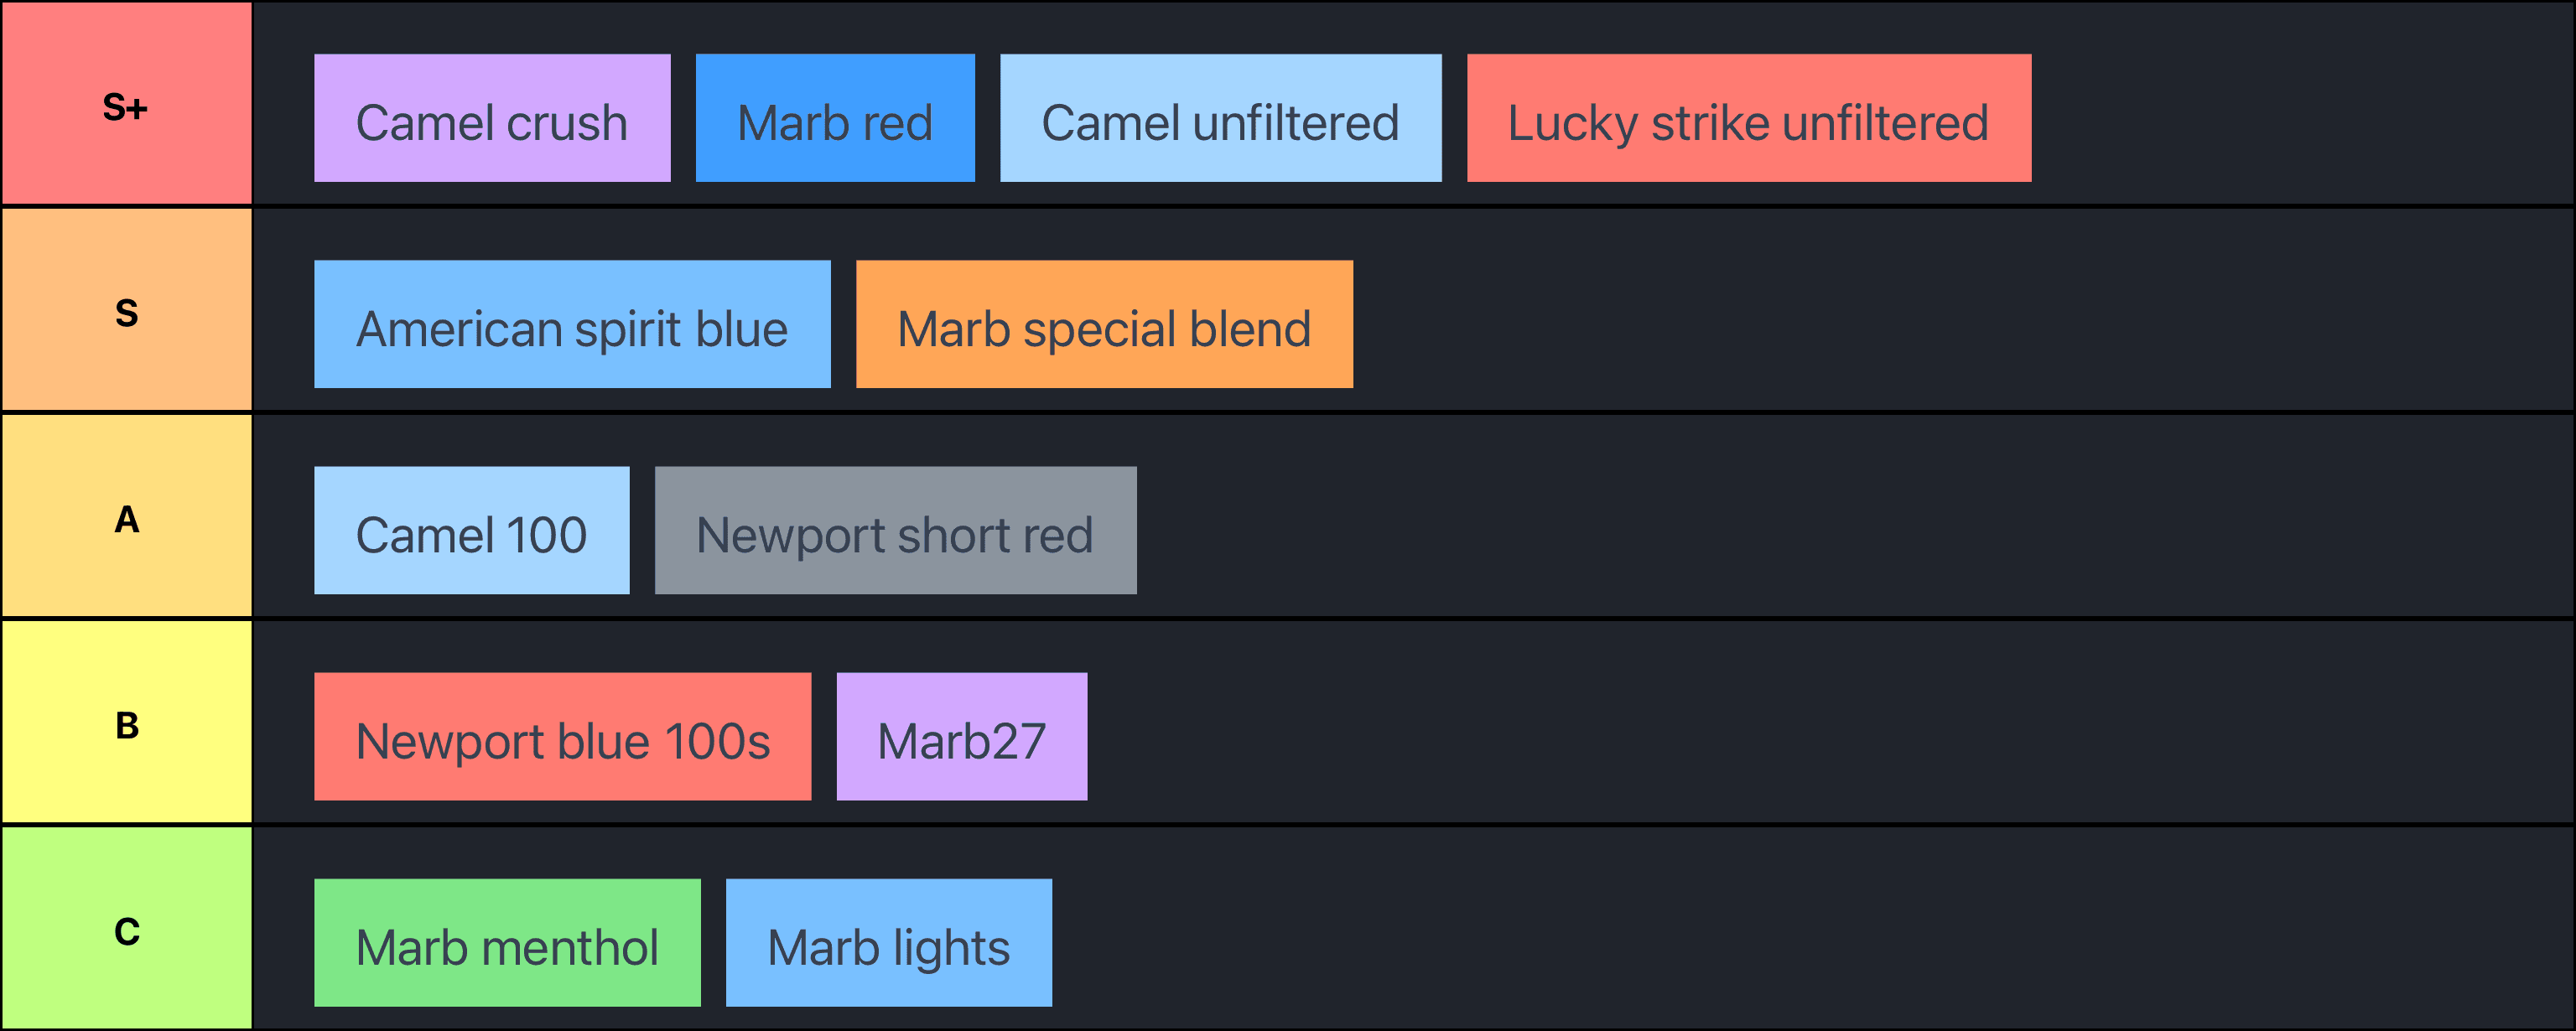
Task: Select the S tier label
Action: click(x=126, y=311)
